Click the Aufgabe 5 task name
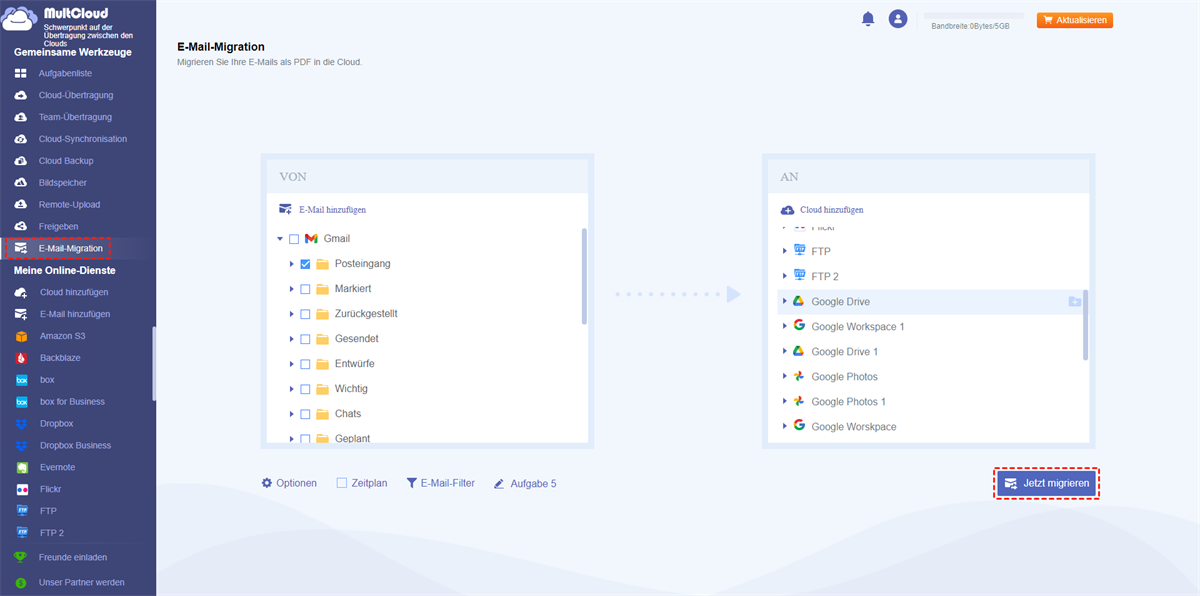1200x596 pixels. (533, 484)
